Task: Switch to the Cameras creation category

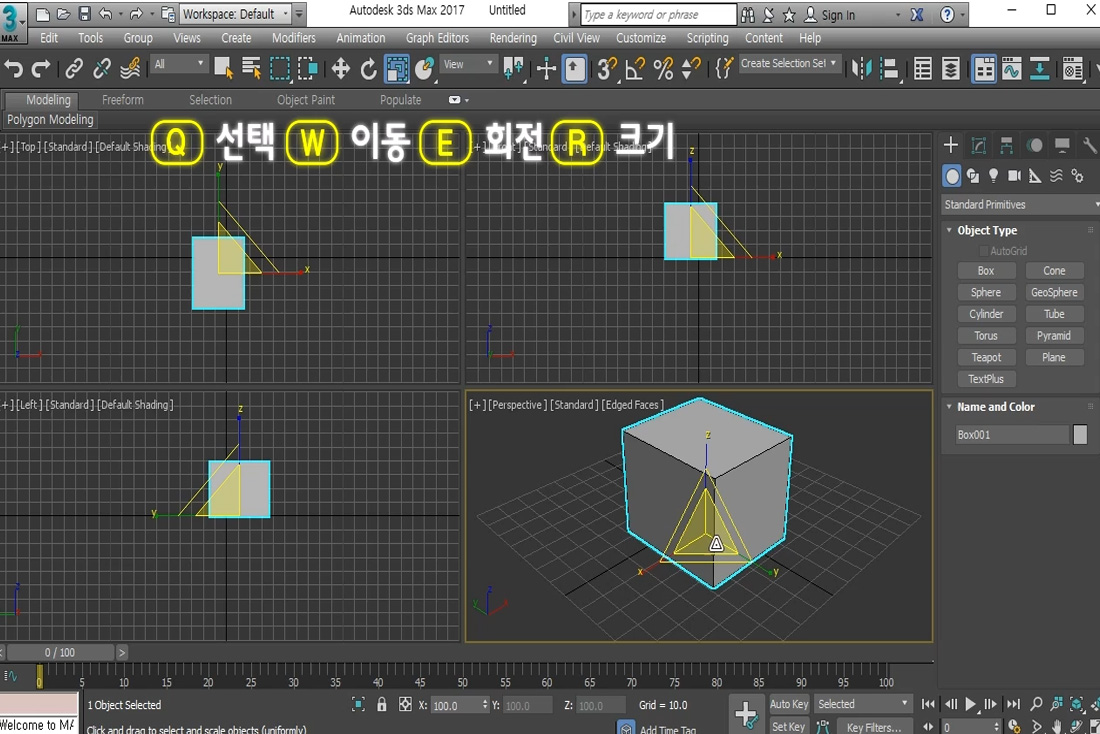Action: (x=1014, y=176)
